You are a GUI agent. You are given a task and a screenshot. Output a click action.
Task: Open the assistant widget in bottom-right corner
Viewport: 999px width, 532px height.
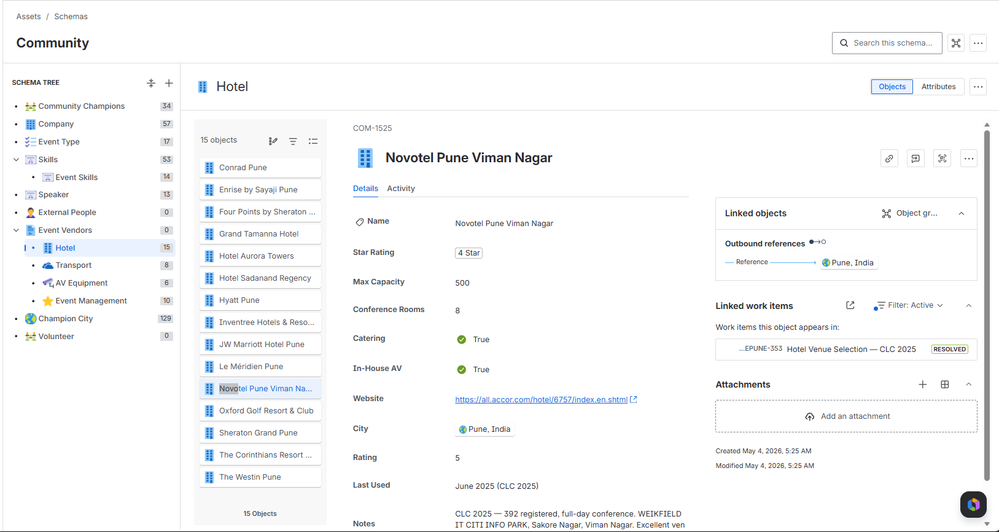(x=973, y=505)
